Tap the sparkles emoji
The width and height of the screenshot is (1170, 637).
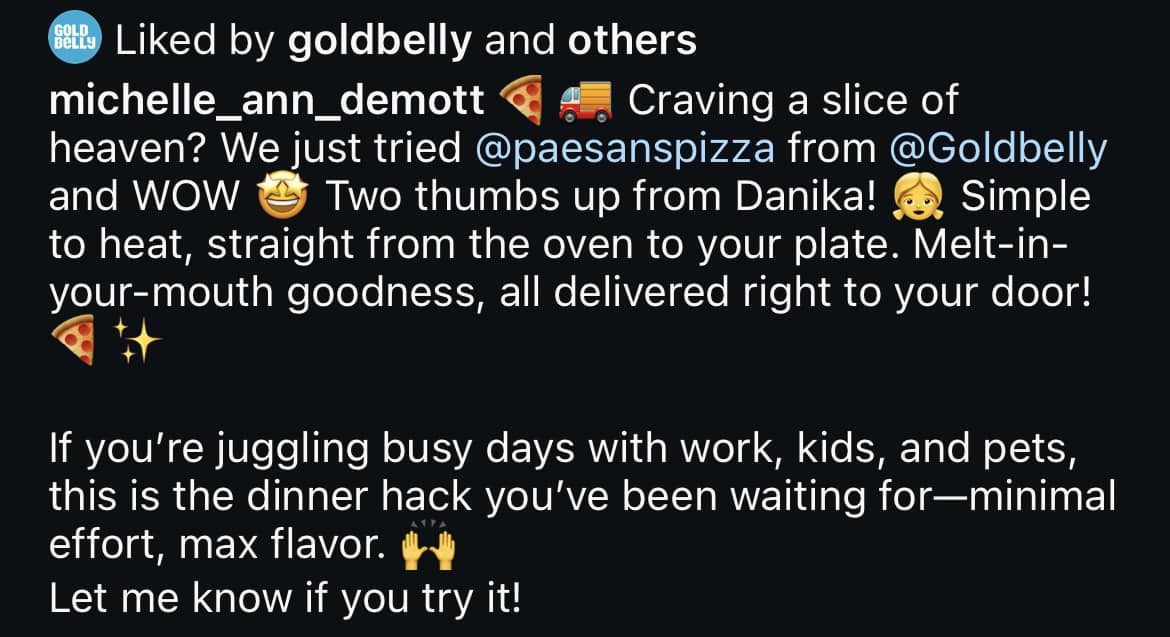click(137, 339)
